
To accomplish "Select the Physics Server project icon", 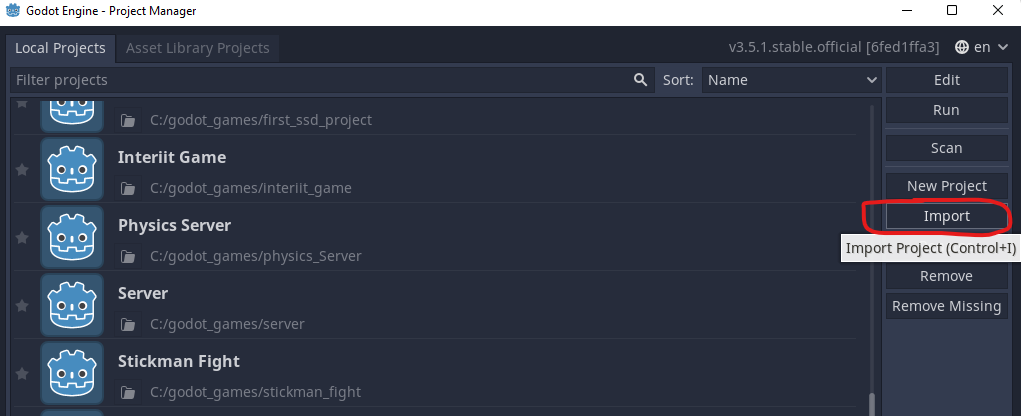I will [x=72, y=237].
